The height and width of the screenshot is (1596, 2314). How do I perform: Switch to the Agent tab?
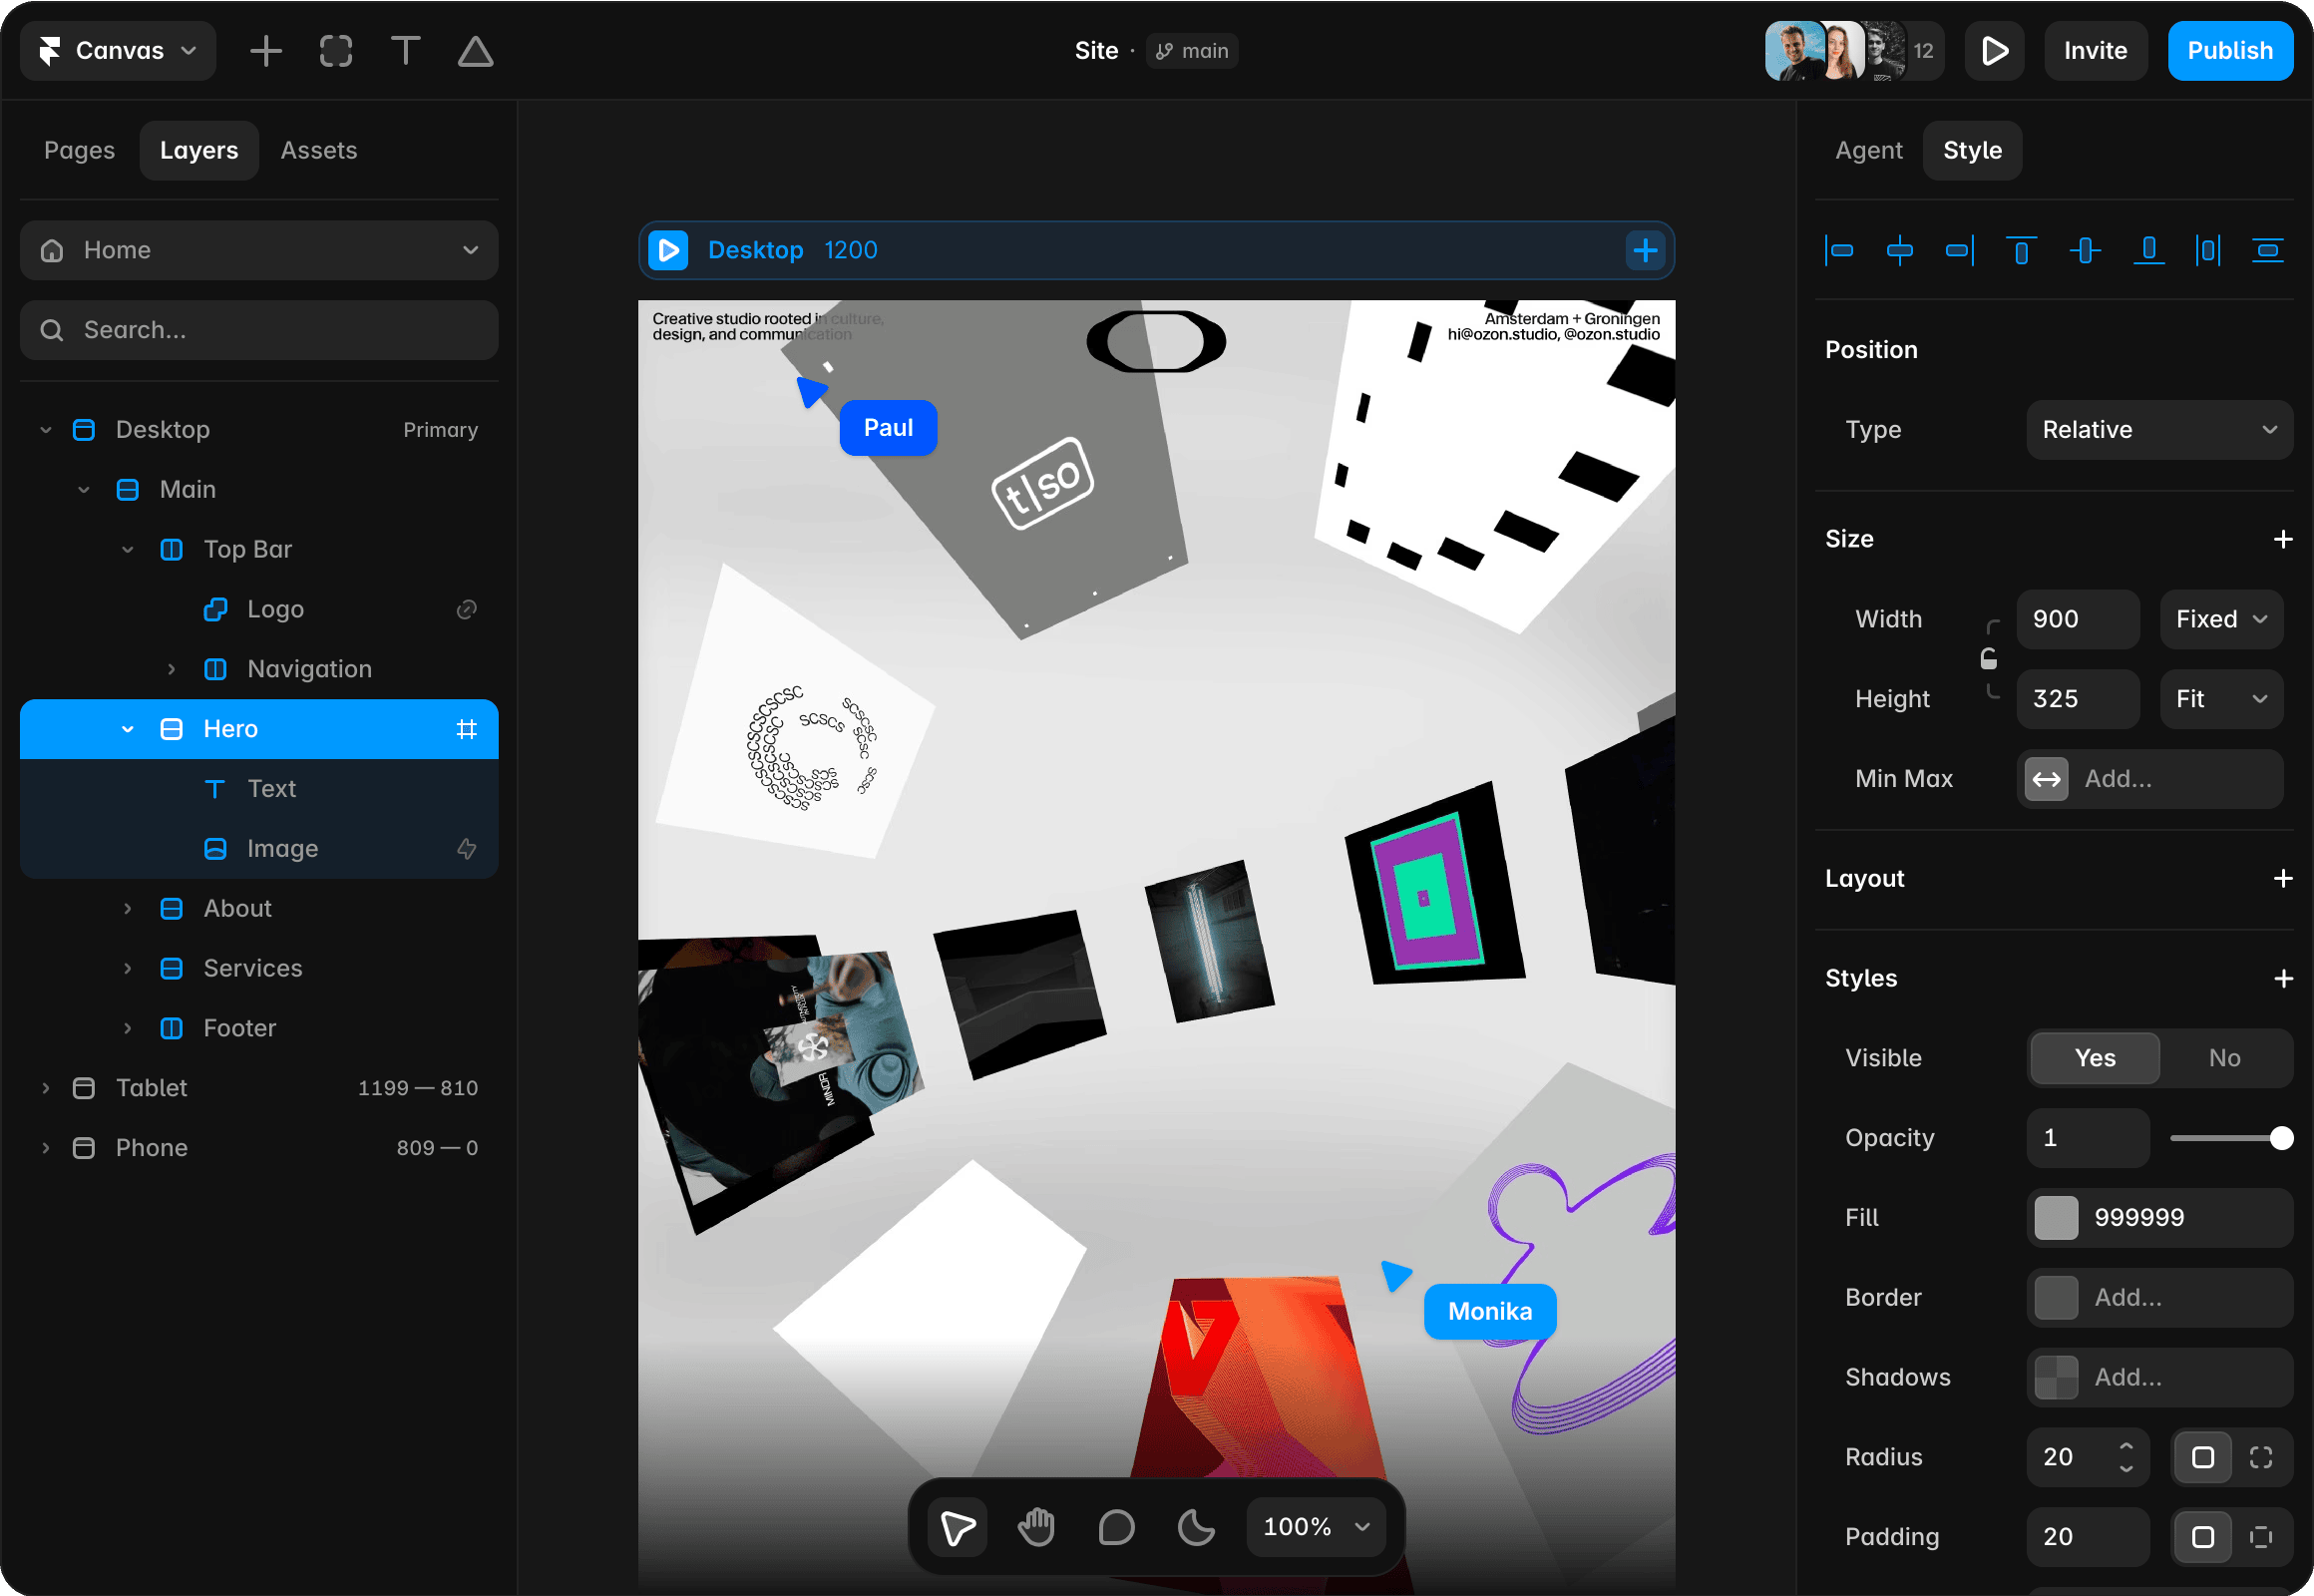pos(1868,150)
